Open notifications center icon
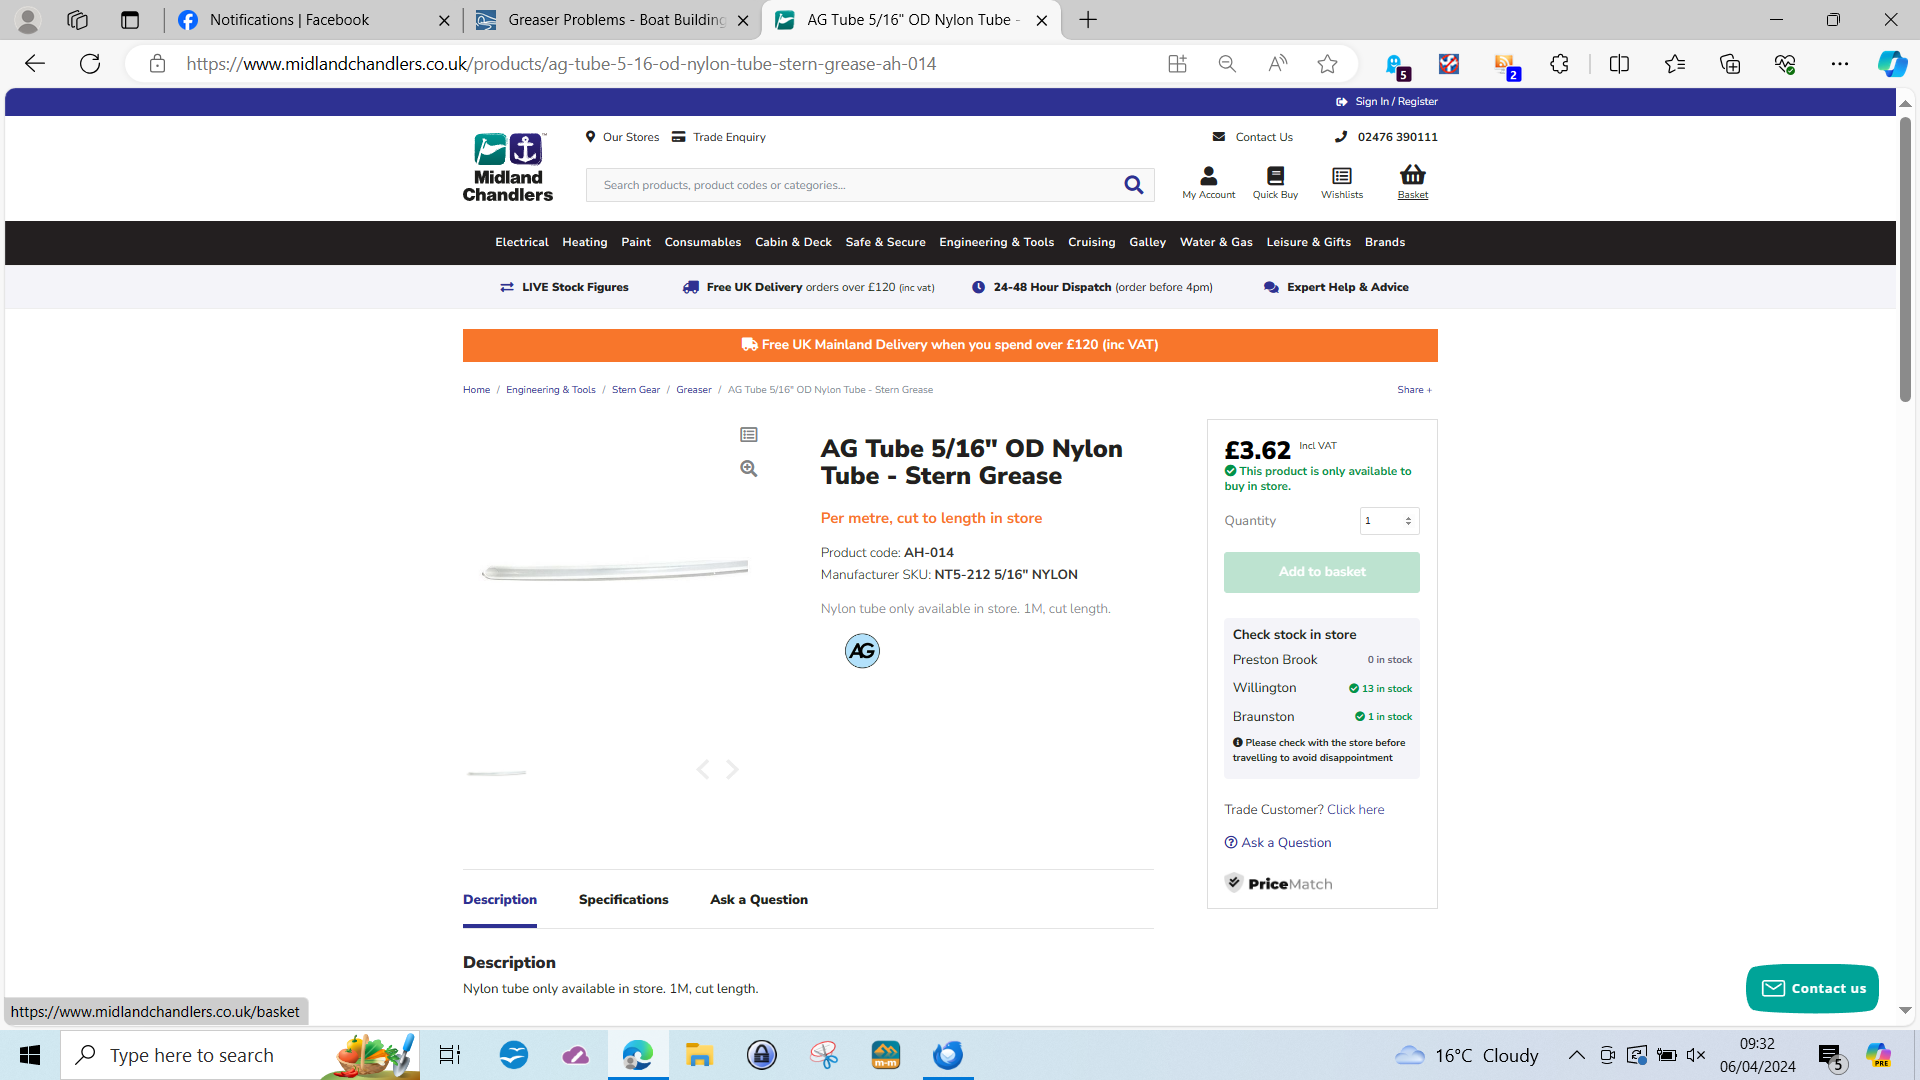The width and height of the screenshot is (1920, 1080). click(1831, 1057)
